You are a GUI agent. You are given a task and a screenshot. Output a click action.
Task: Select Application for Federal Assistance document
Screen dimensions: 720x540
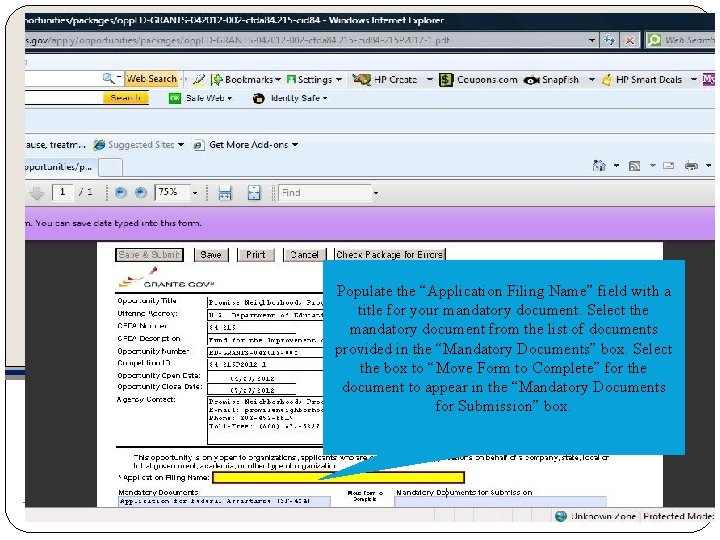coord(224,501)
